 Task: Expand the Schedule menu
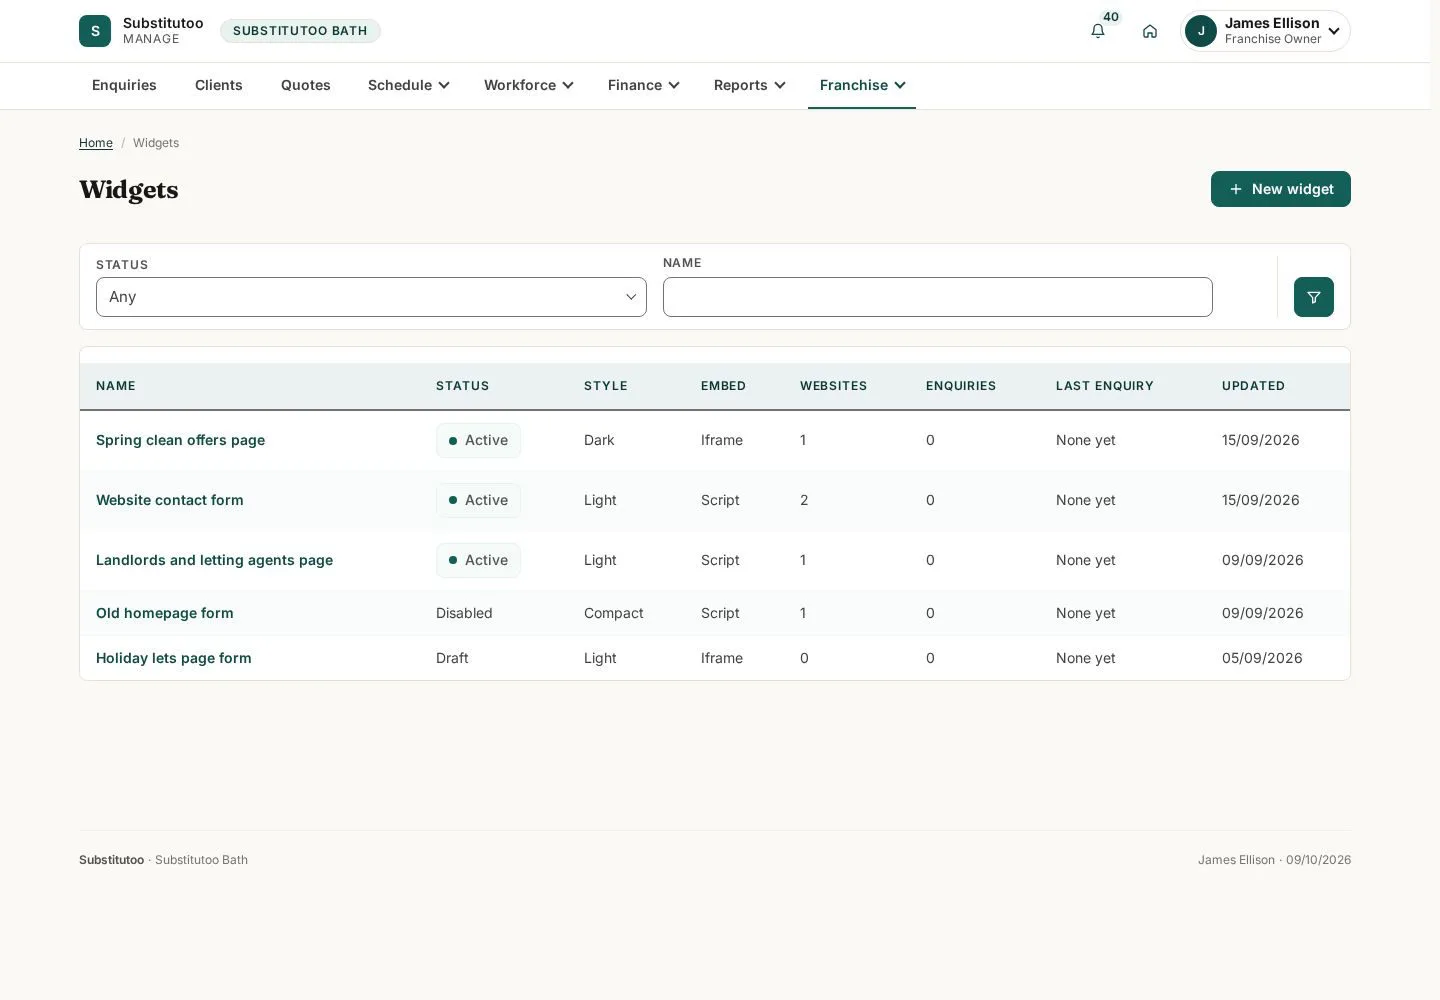coord(408,85)
